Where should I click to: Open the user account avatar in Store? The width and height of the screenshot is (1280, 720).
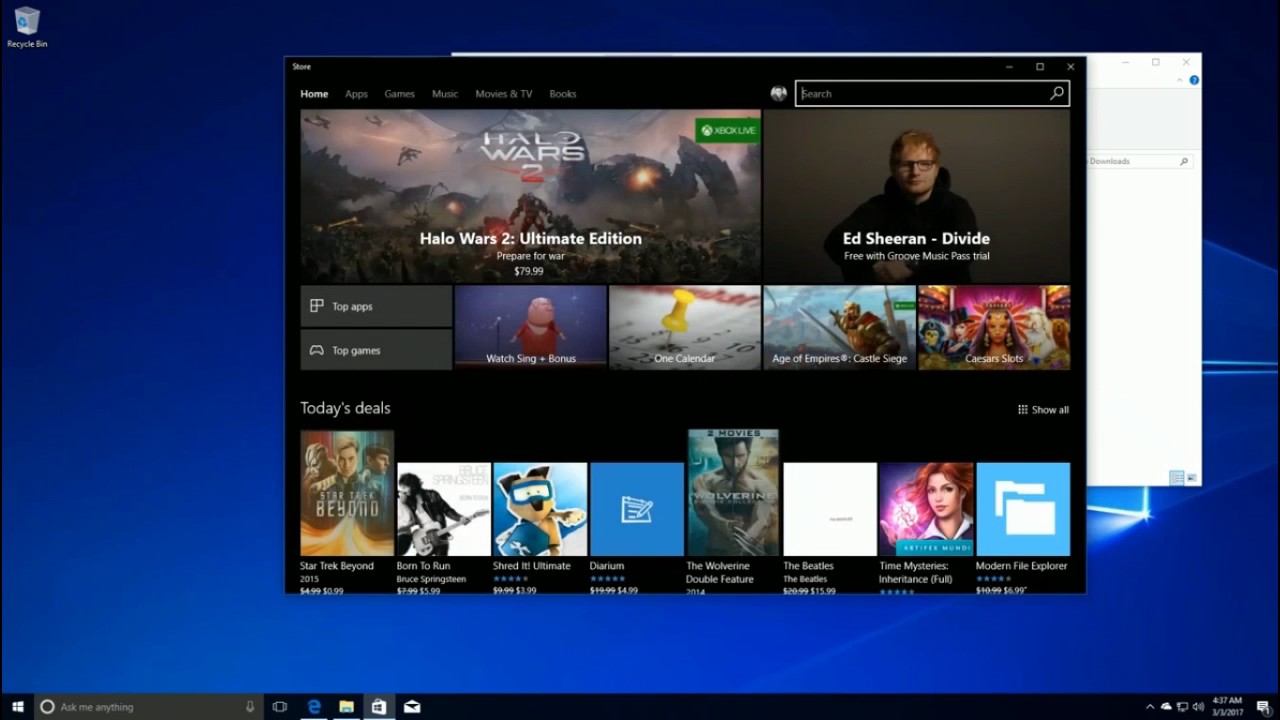[779, 93]
